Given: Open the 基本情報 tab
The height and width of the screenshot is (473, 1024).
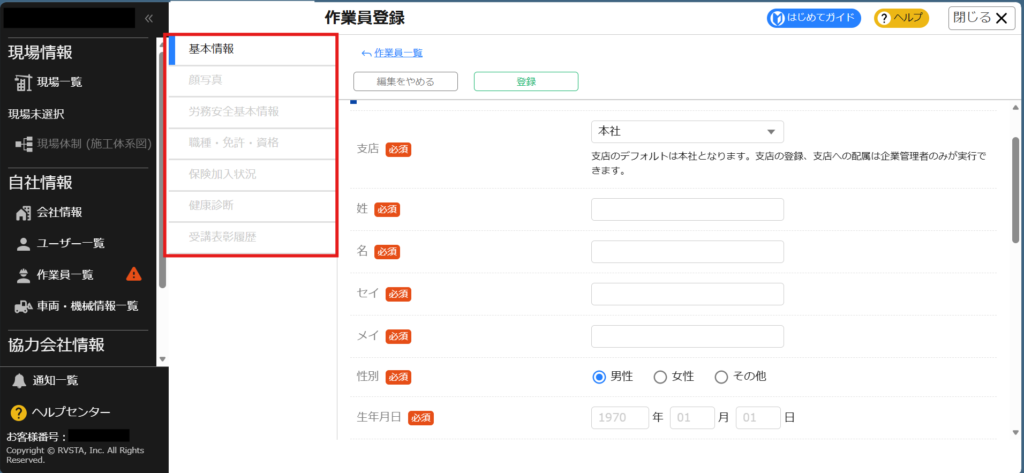Looking at the screenshot, I should point(253,49).
